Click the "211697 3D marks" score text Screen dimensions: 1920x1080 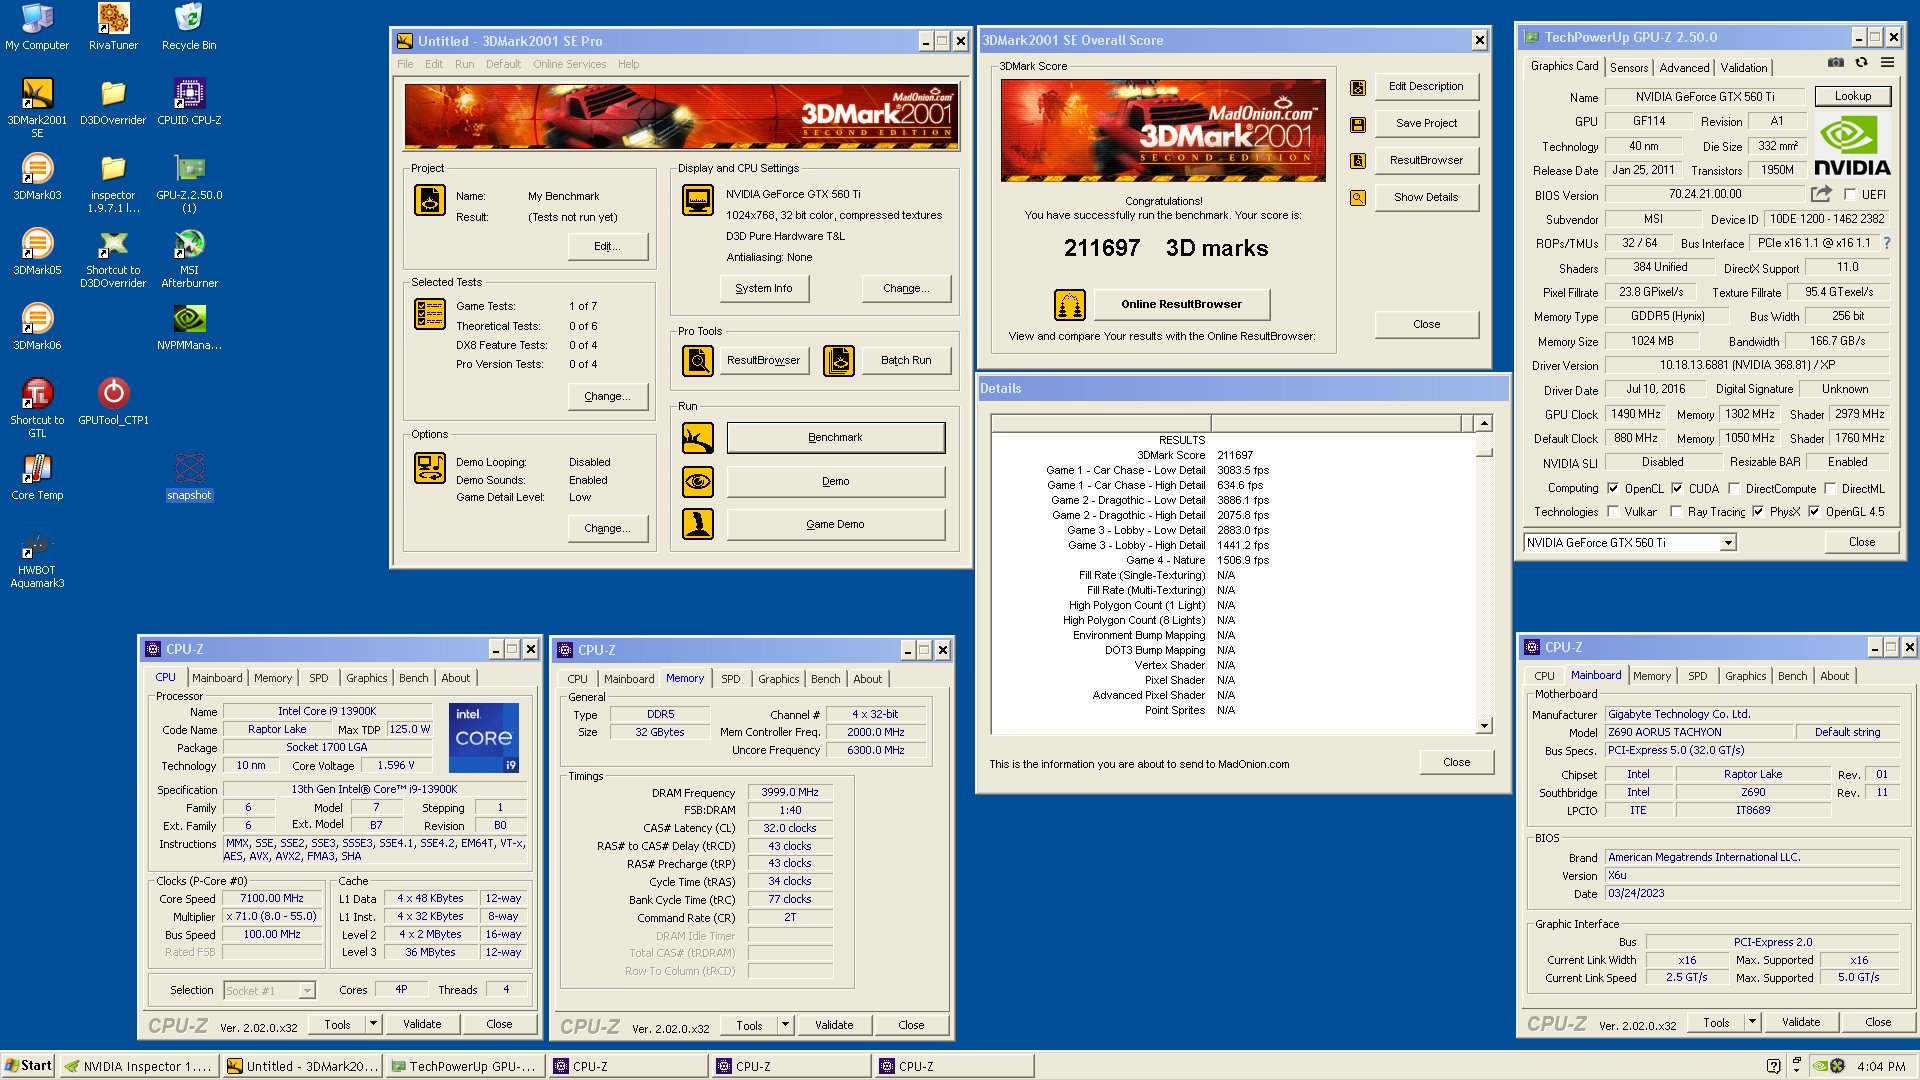click(x=1166, y=249)
